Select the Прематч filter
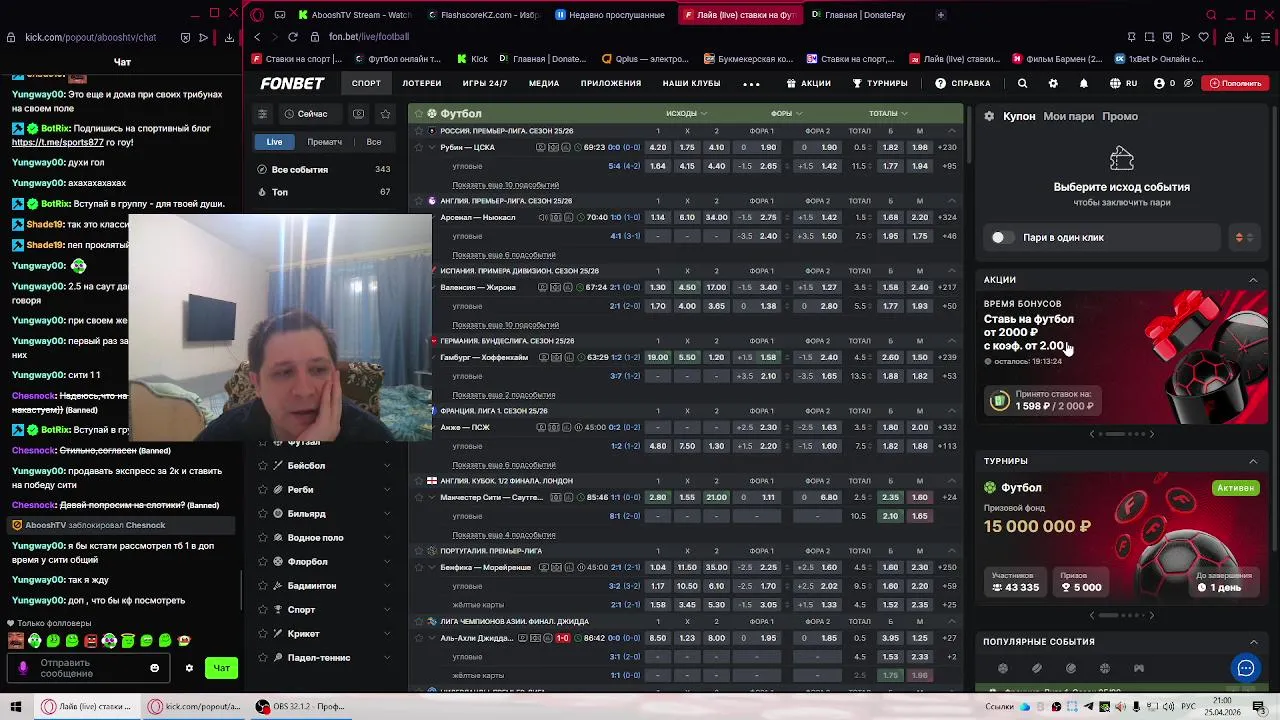The image size is (1280, 720). coord(324,142)
